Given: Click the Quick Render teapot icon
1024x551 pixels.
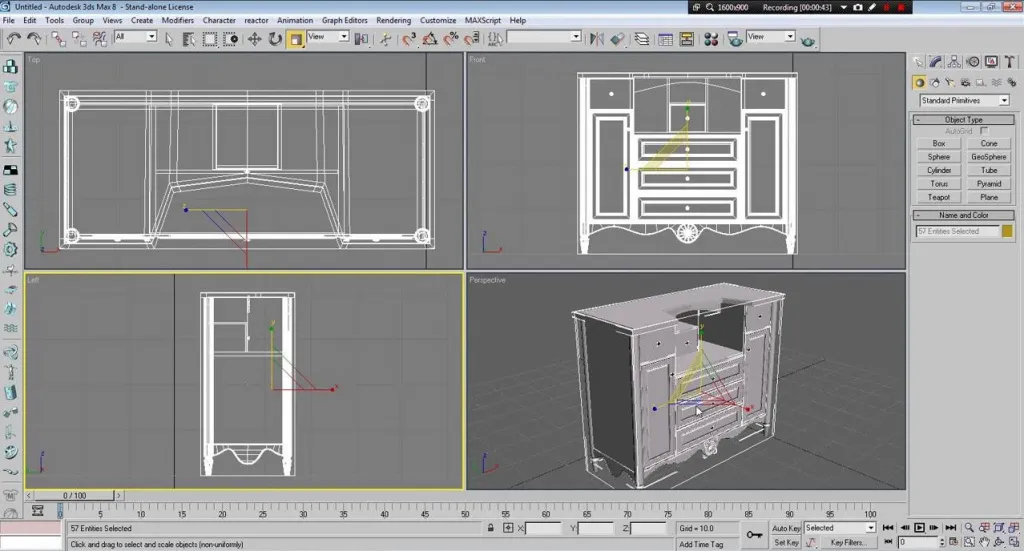Looking at the screenshot, I should [808, 40].
